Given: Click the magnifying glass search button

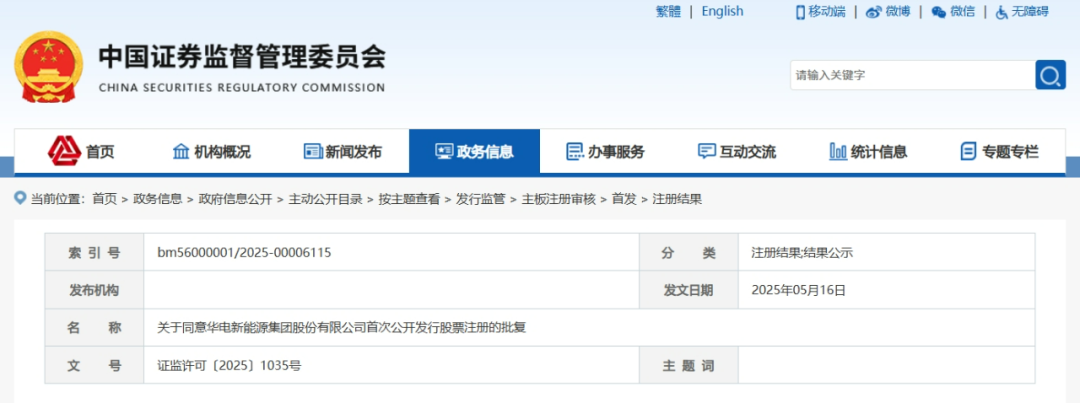Looking at the screenshot, I should 1050,75.
